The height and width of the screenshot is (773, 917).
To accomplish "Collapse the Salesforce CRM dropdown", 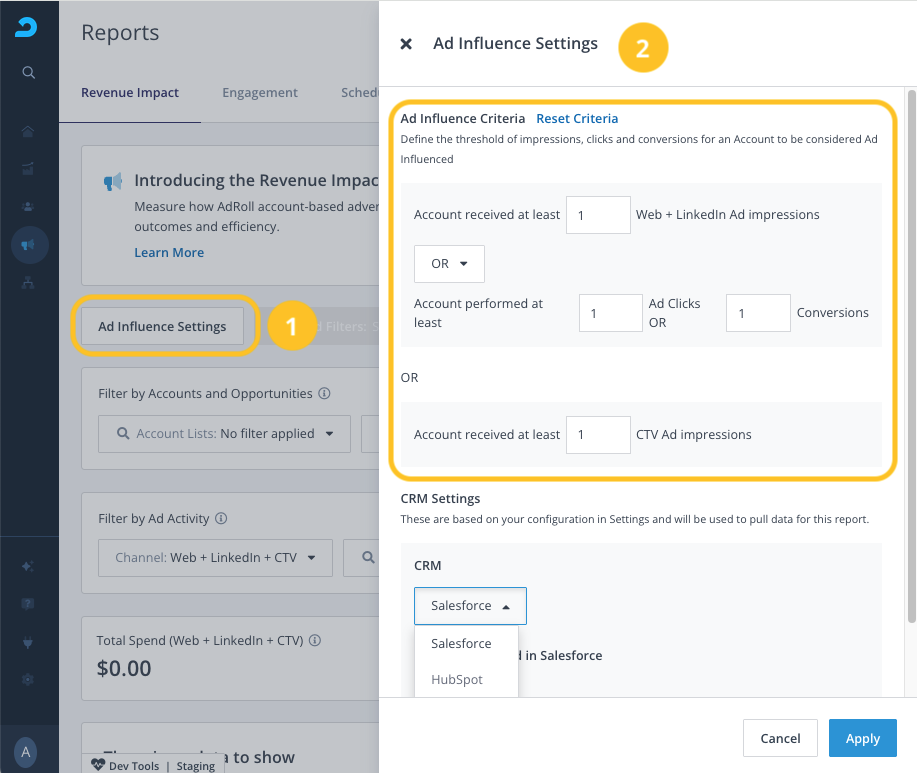I will tap(469, 606).
